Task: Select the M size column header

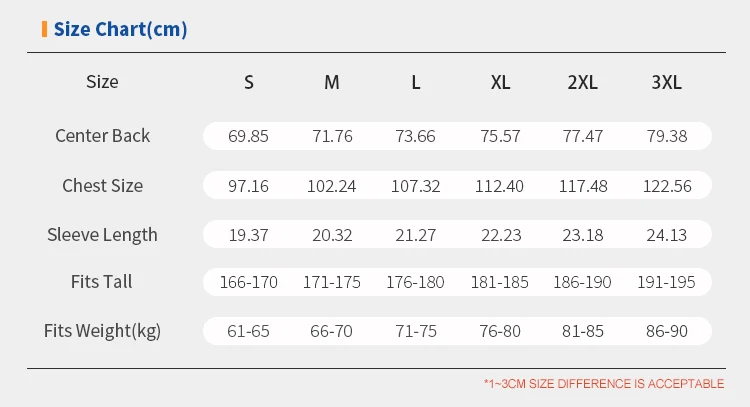Action: tap(332, 82)
